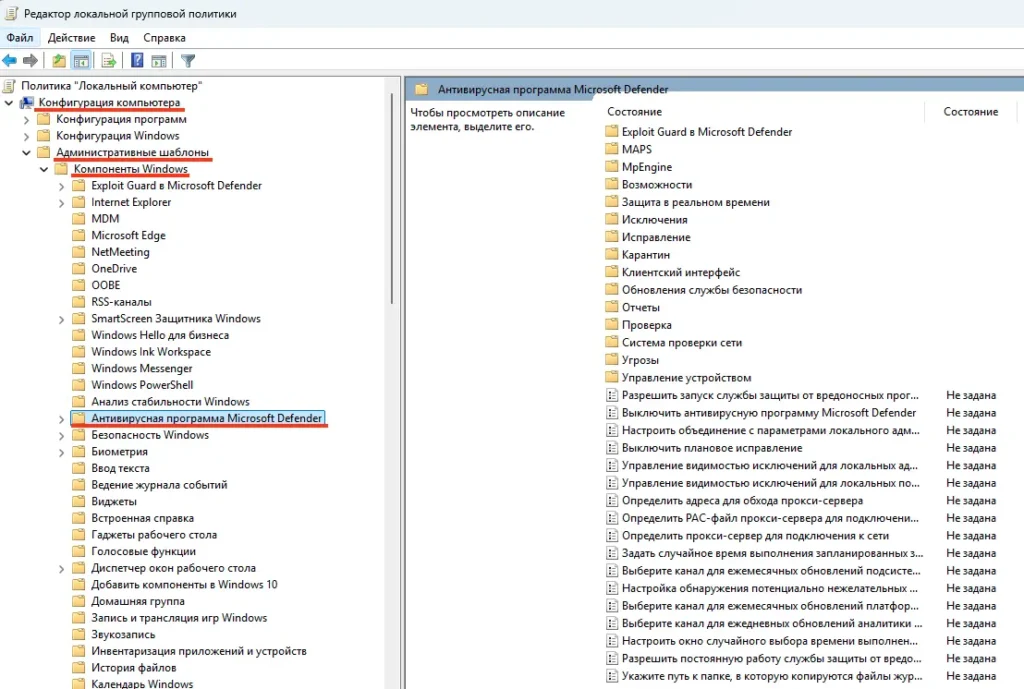Toggle the Show/Hide action pane icon
This screenshot has width=1024, height=689.
tap(159, 61)
